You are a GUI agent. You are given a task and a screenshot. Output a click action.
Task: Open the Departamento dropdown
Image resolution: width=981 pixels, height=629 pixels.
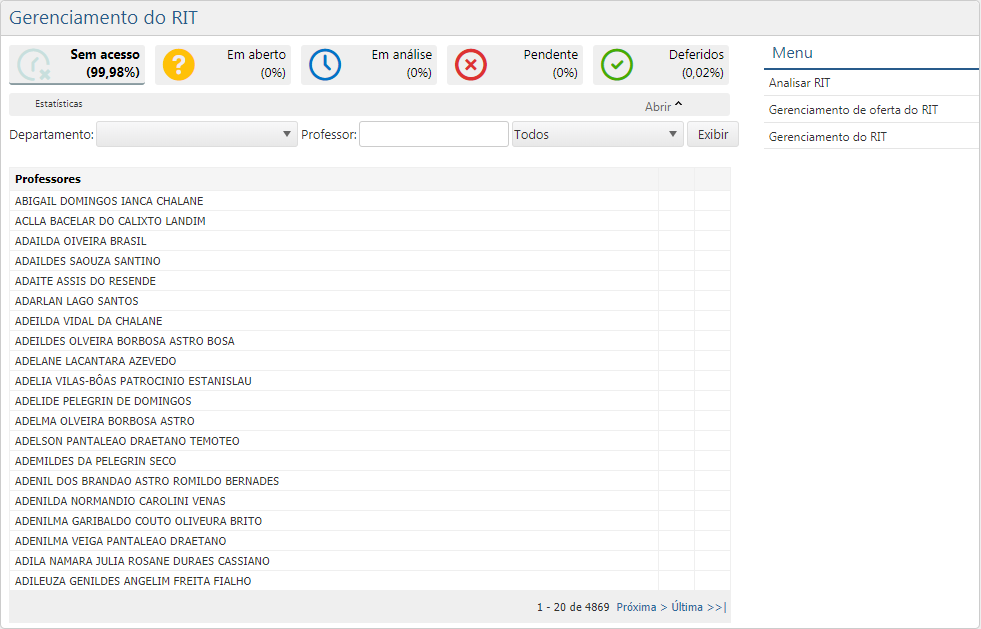point(196,134)
